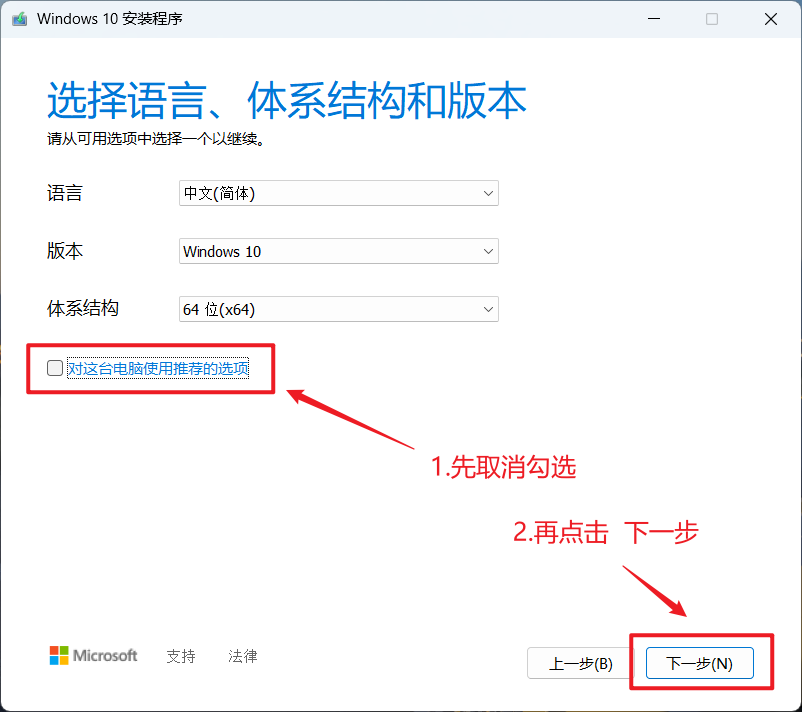Image resolution: width=802 pixels, height=712 pixels.
Task: Toggle the recommended options for this PC checkbox
Action: click(55, 368)
